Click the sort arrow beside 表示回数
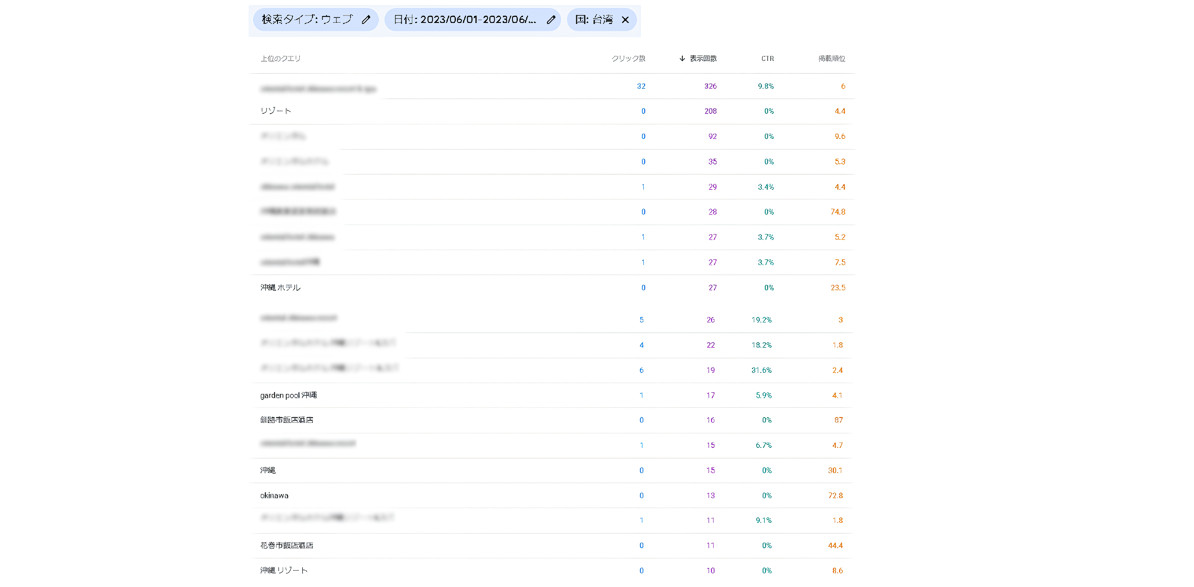This screenshot has width=1194, height=587. pyautogui.click(x=682, y=59)
